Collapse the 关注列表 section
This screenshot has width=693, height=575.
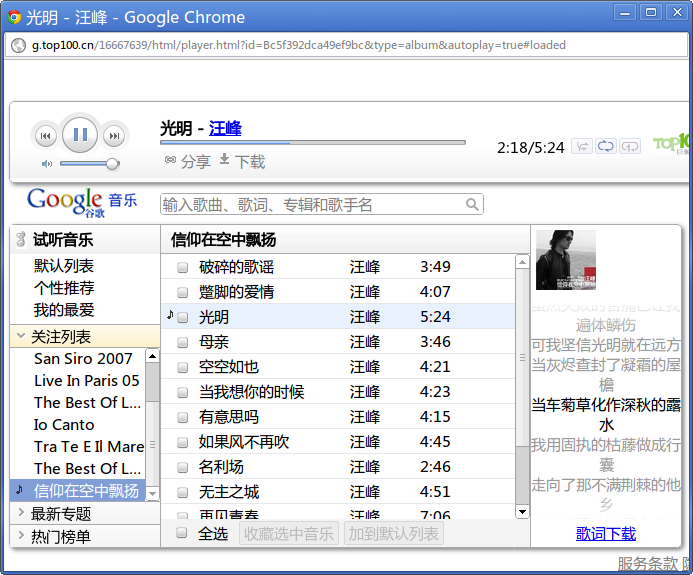coord(21,335)
